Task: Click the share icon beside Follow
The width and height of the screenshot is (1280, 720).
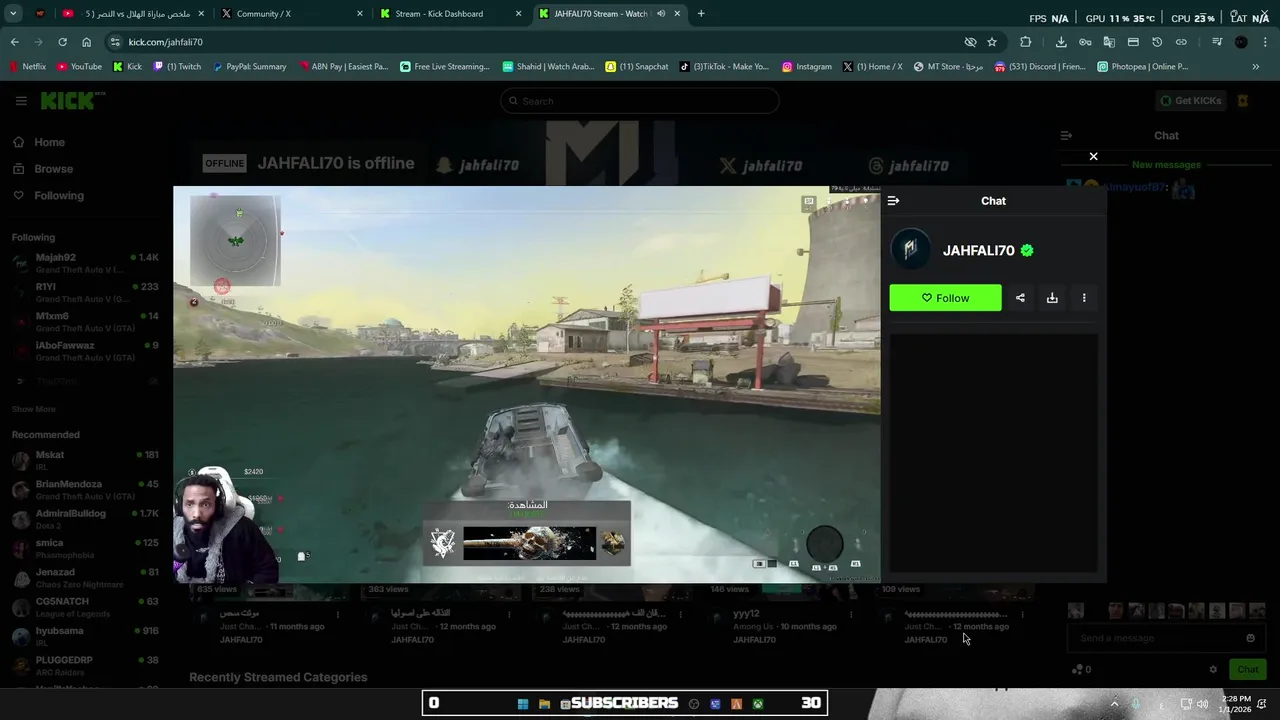Action: pyautogui.click(x=1020, y=298)
